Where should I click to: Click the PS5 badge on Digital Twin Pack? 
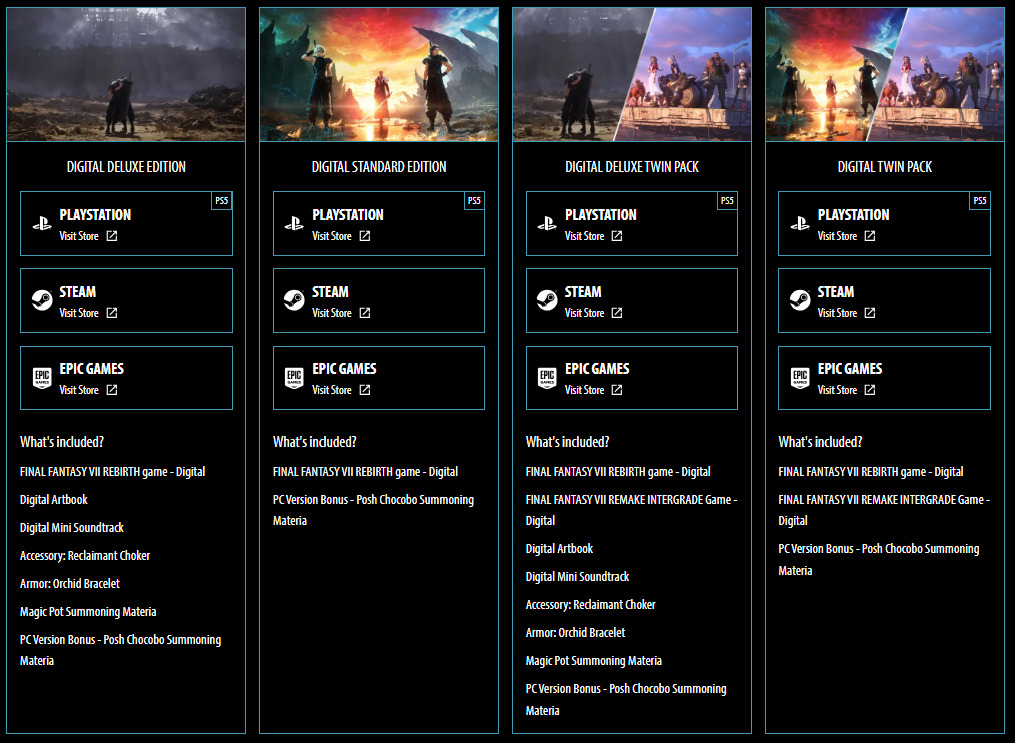(979, 200)
